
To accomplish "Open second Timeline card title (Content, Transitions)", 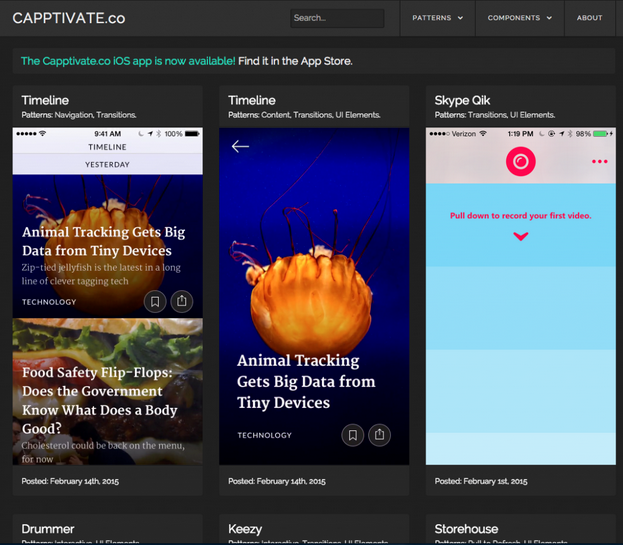I will pyautogui.click(x=252, y=100).
